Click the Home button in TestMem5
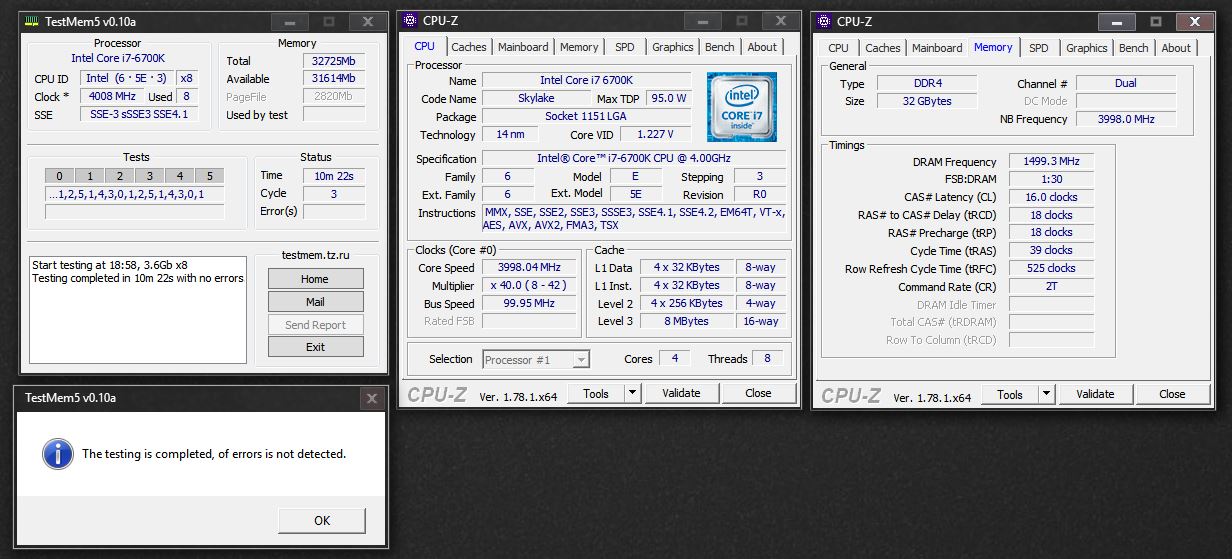1232x559 pixels. (315, 279)
